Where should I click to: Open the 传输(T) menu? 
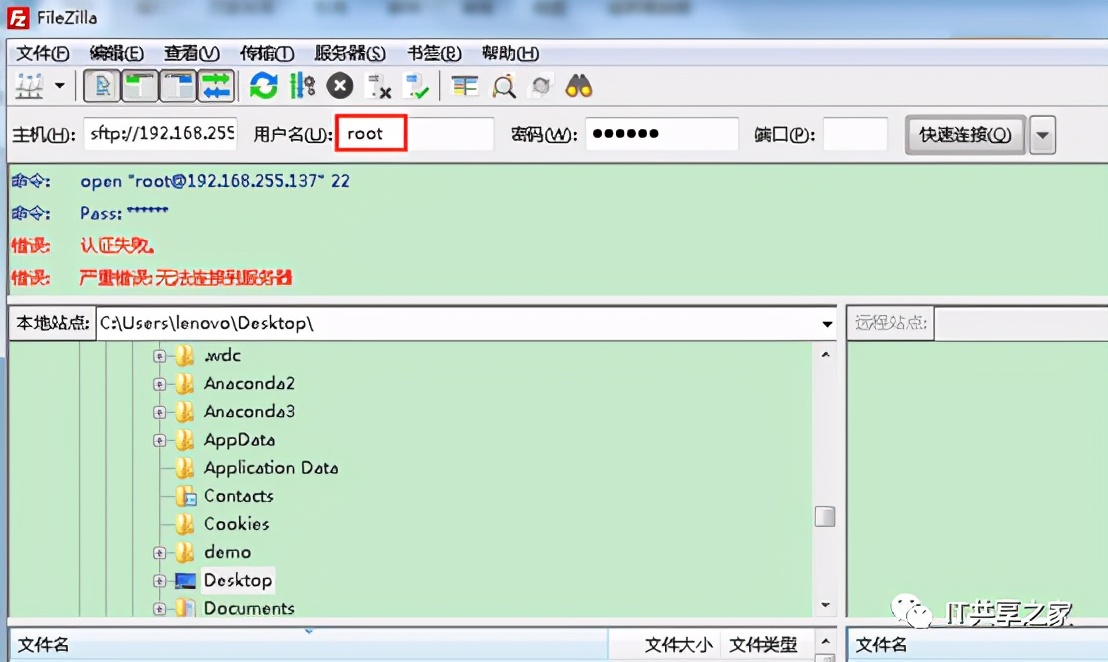pyautogui.click(x=266, y=54)
